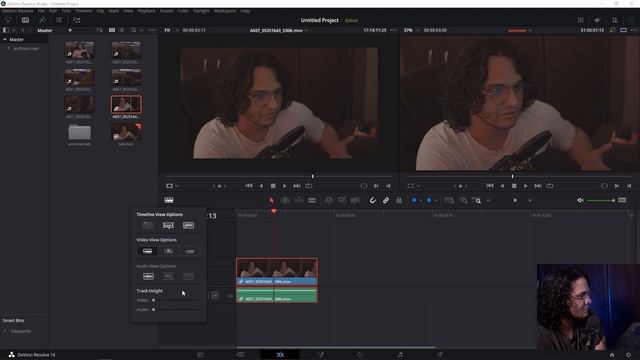Screen dimensions: 640x360
Task: Select the Trim Edit Mode tool
Action: (285, 200)
